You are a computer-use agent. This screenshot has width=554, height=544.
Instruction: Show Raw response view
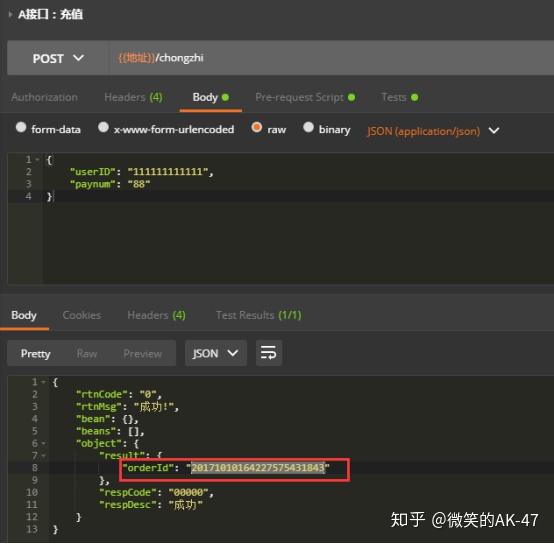[87, 354]
